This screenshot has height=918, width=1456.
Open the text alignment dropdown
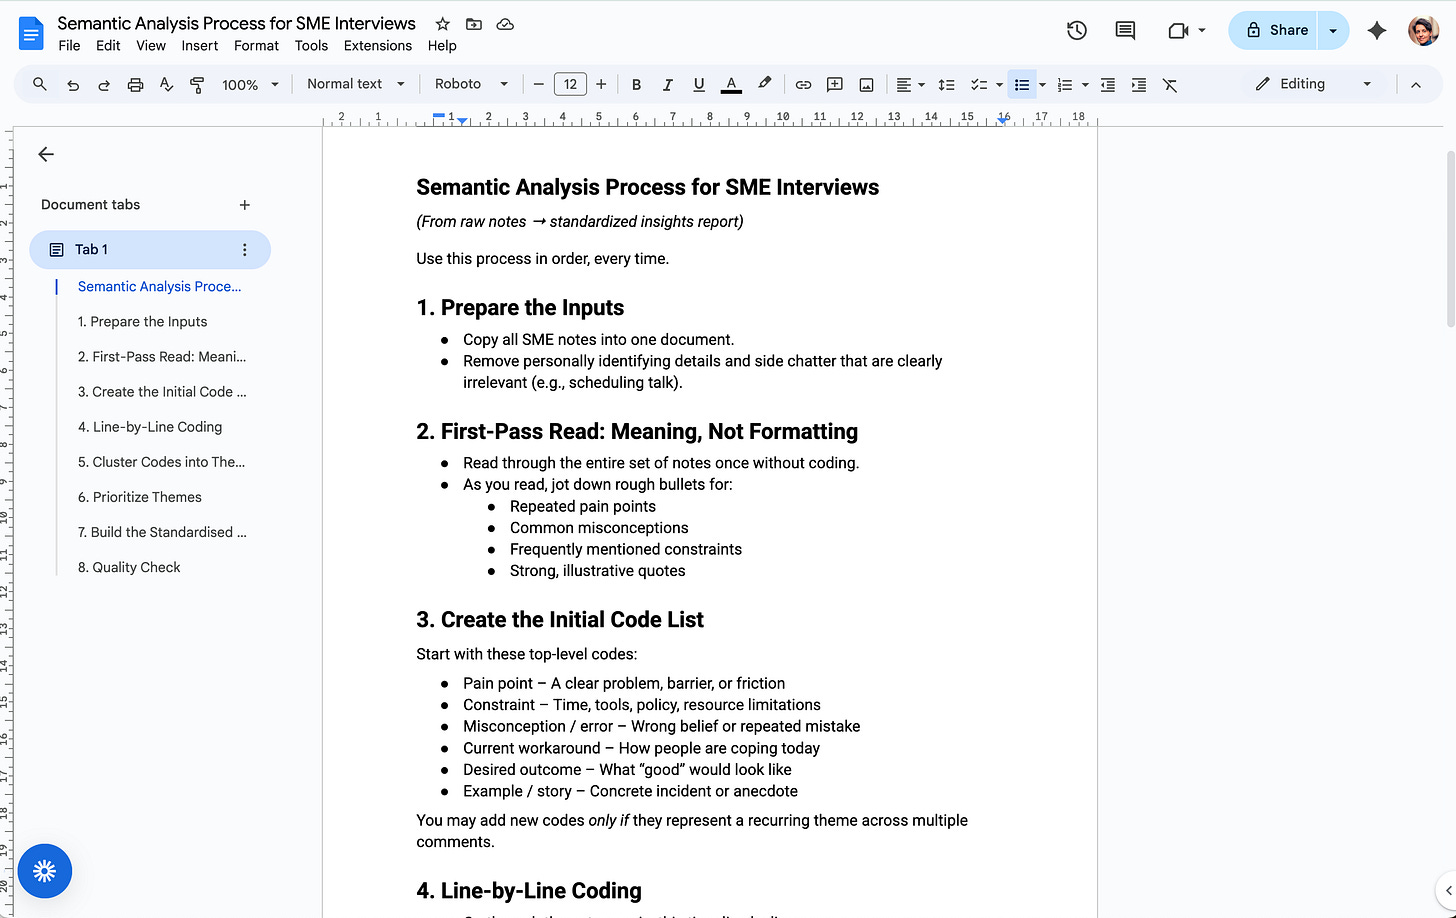pos(910,85)
